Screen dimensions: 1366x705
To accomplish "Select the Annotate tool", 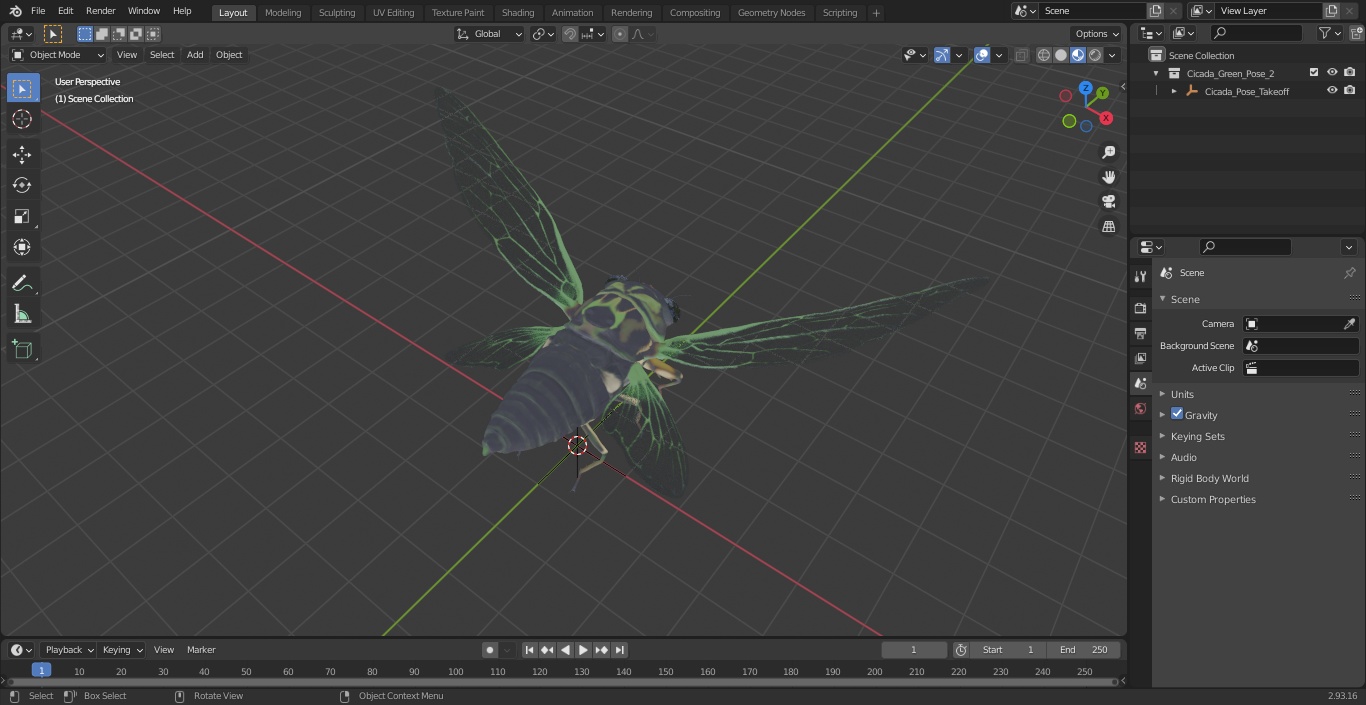I will [x=22, y=284].
